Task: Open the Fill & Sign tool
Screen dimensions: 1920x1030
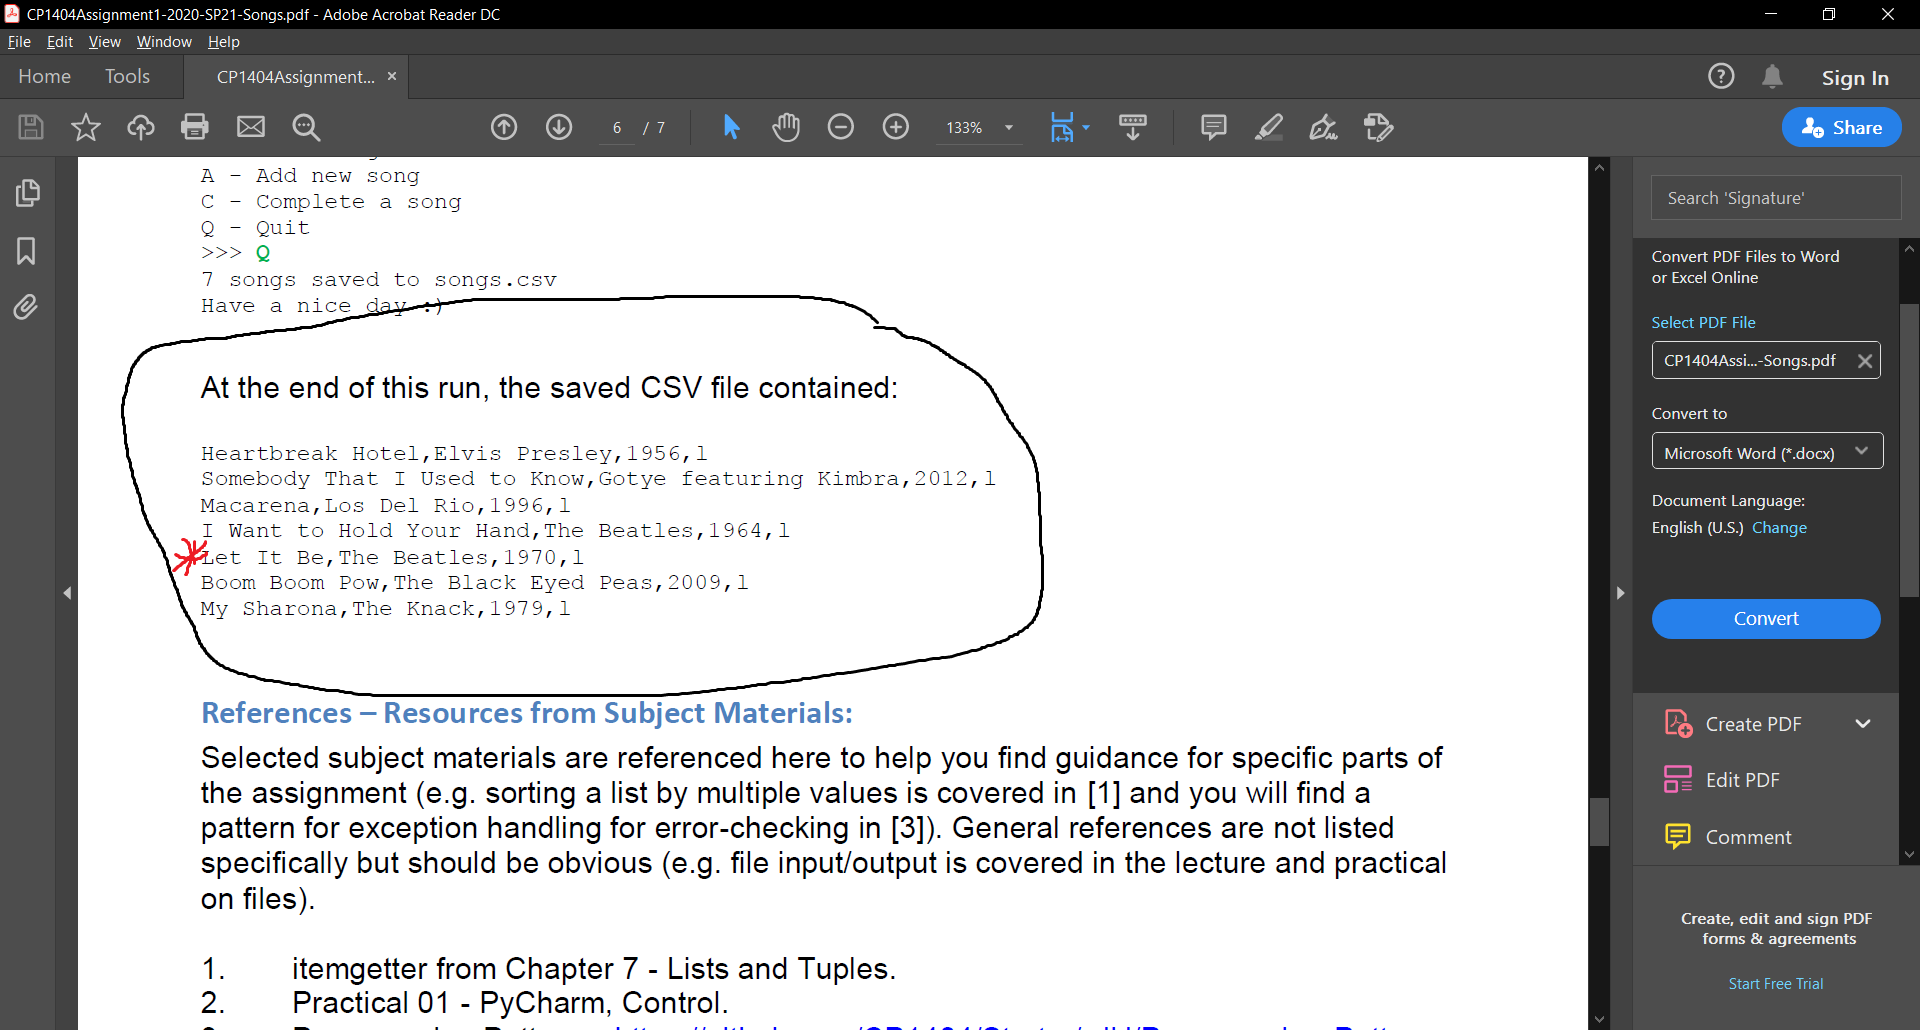Action: coord(1323,127)
